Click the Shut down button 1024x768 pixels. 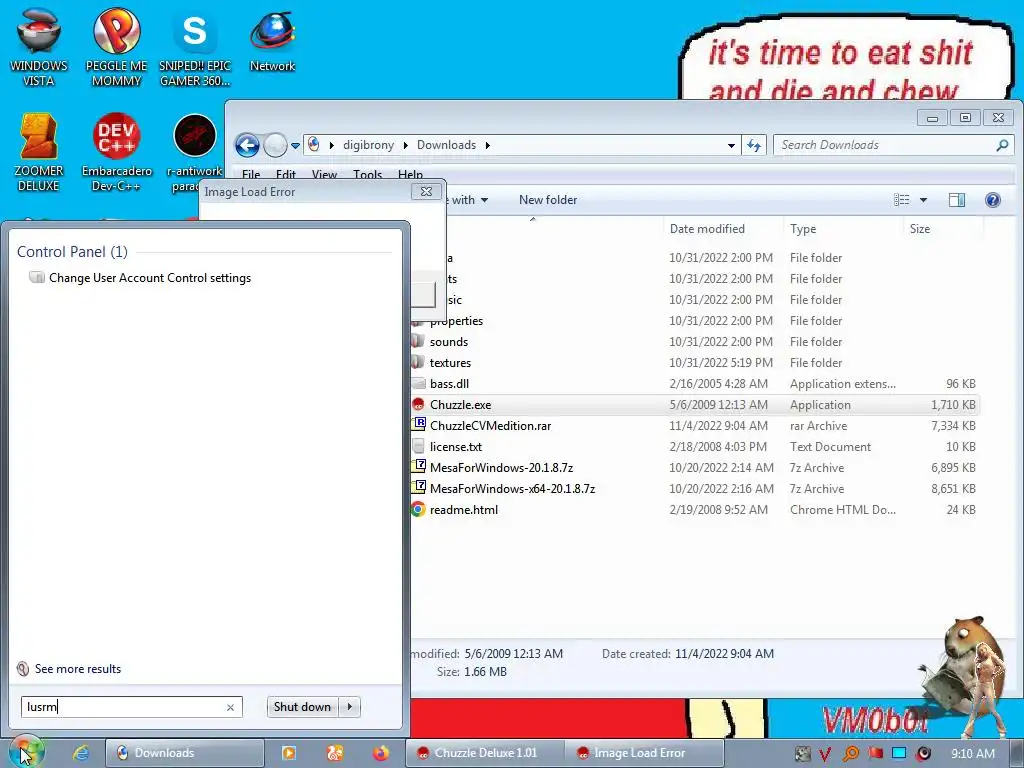[x=302, y=707]
